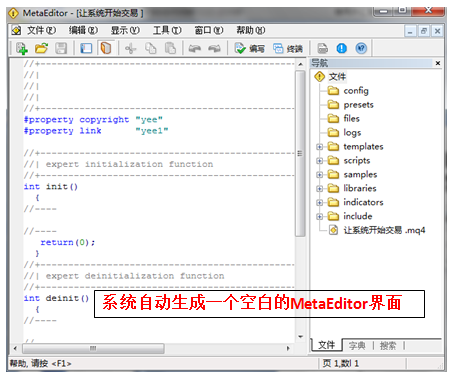Click the New file toolbar icon
The width and height of the screenshot is (456, 375).
click(x=22, y=48)
